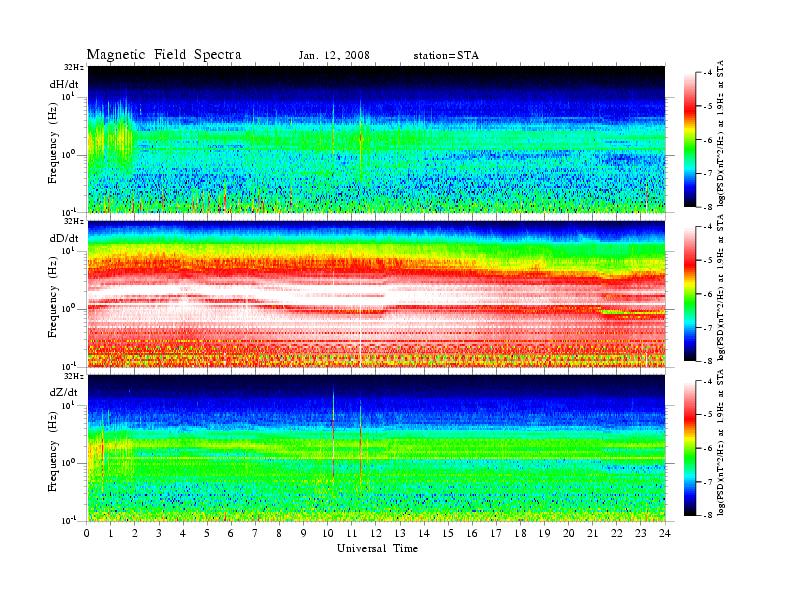This screenshot has height=612, width=792.
Task: Select the "Jan. 12, 2008" date label
Action: tap(334, 56)
